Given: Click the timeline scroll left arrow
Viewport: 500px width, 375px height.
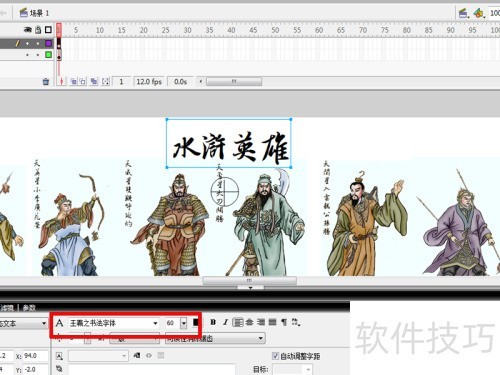Looking at the screenshot, I should pos(201,81).
